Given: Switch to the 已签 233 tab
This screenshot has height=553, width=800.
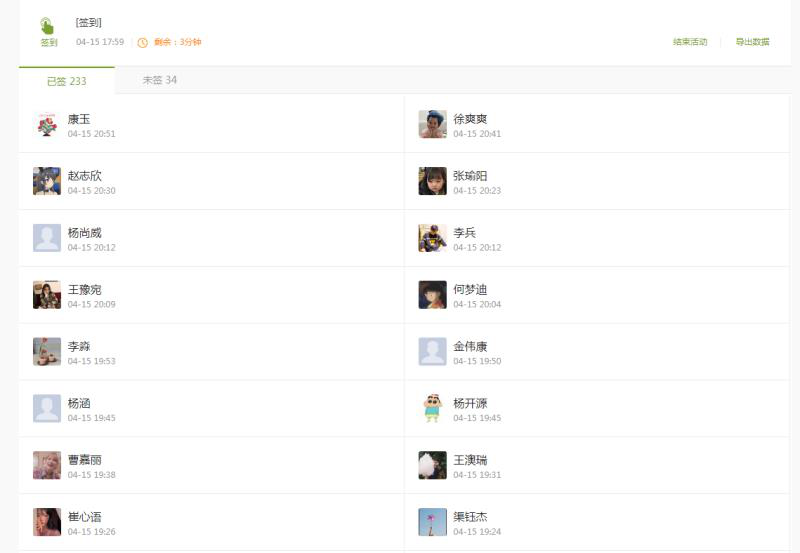Looking at the screenshot, I should 67,81.
